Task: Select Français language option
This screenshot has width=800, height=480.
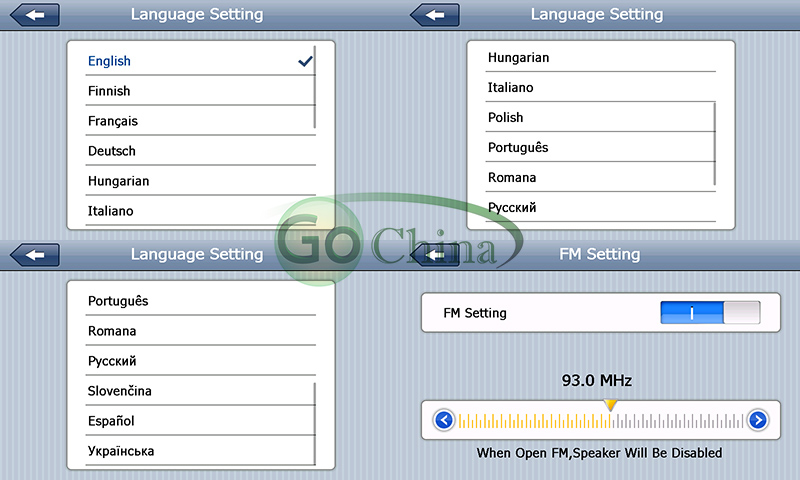Action: click(x=113, y=121)
